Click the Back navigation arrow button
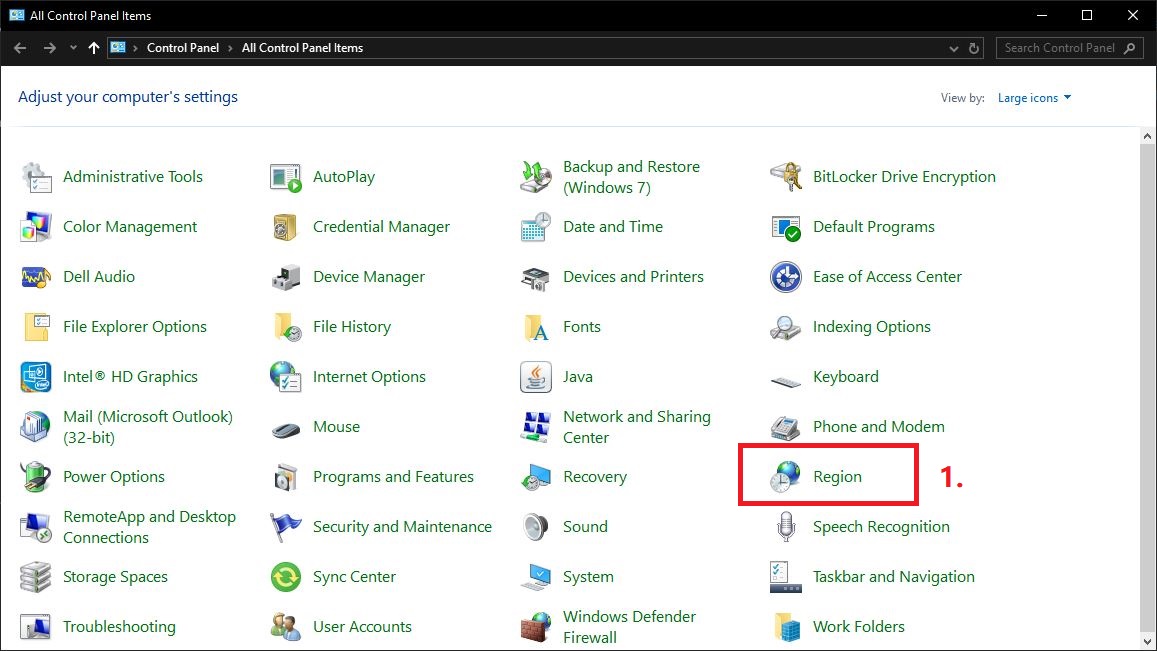This screenshot has height=651, width=1157. coord(20,48)
